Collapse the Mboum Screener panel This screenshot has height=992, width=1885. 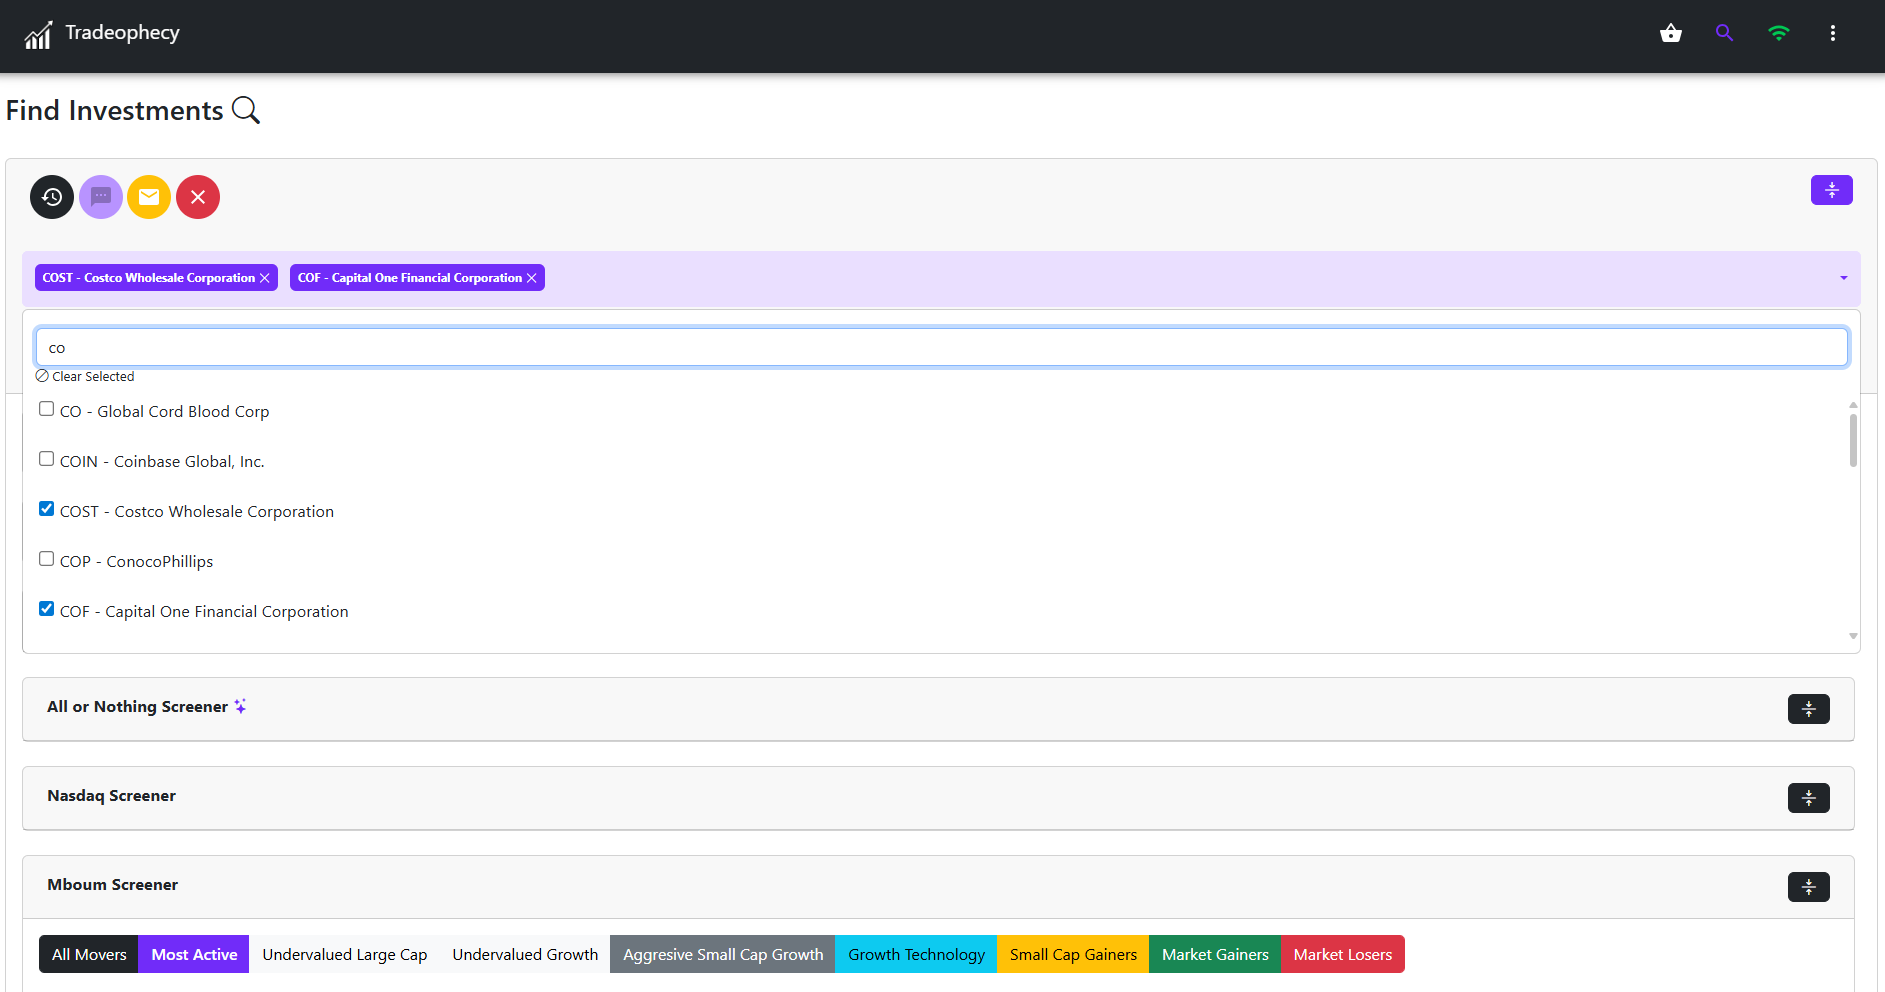coord(1808,887)
